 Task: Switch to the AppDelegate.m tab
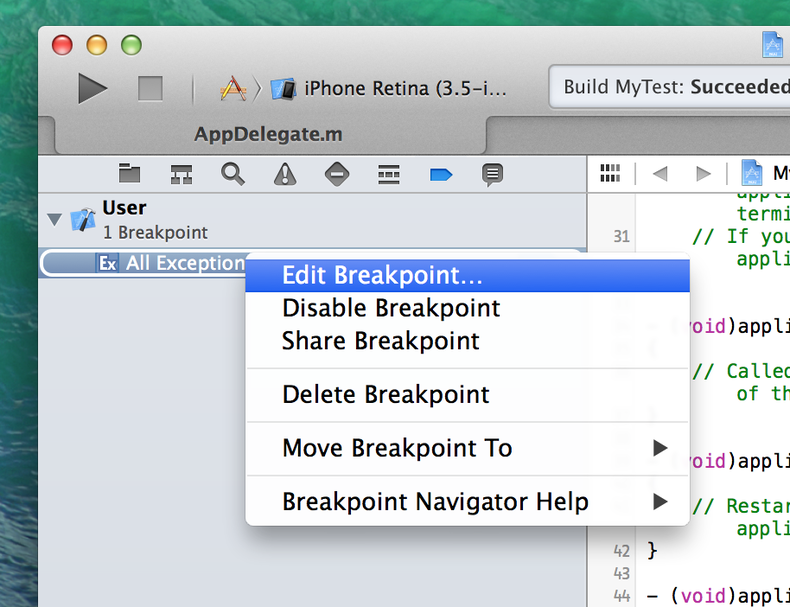pyautogui.click(x=267, y=134)
